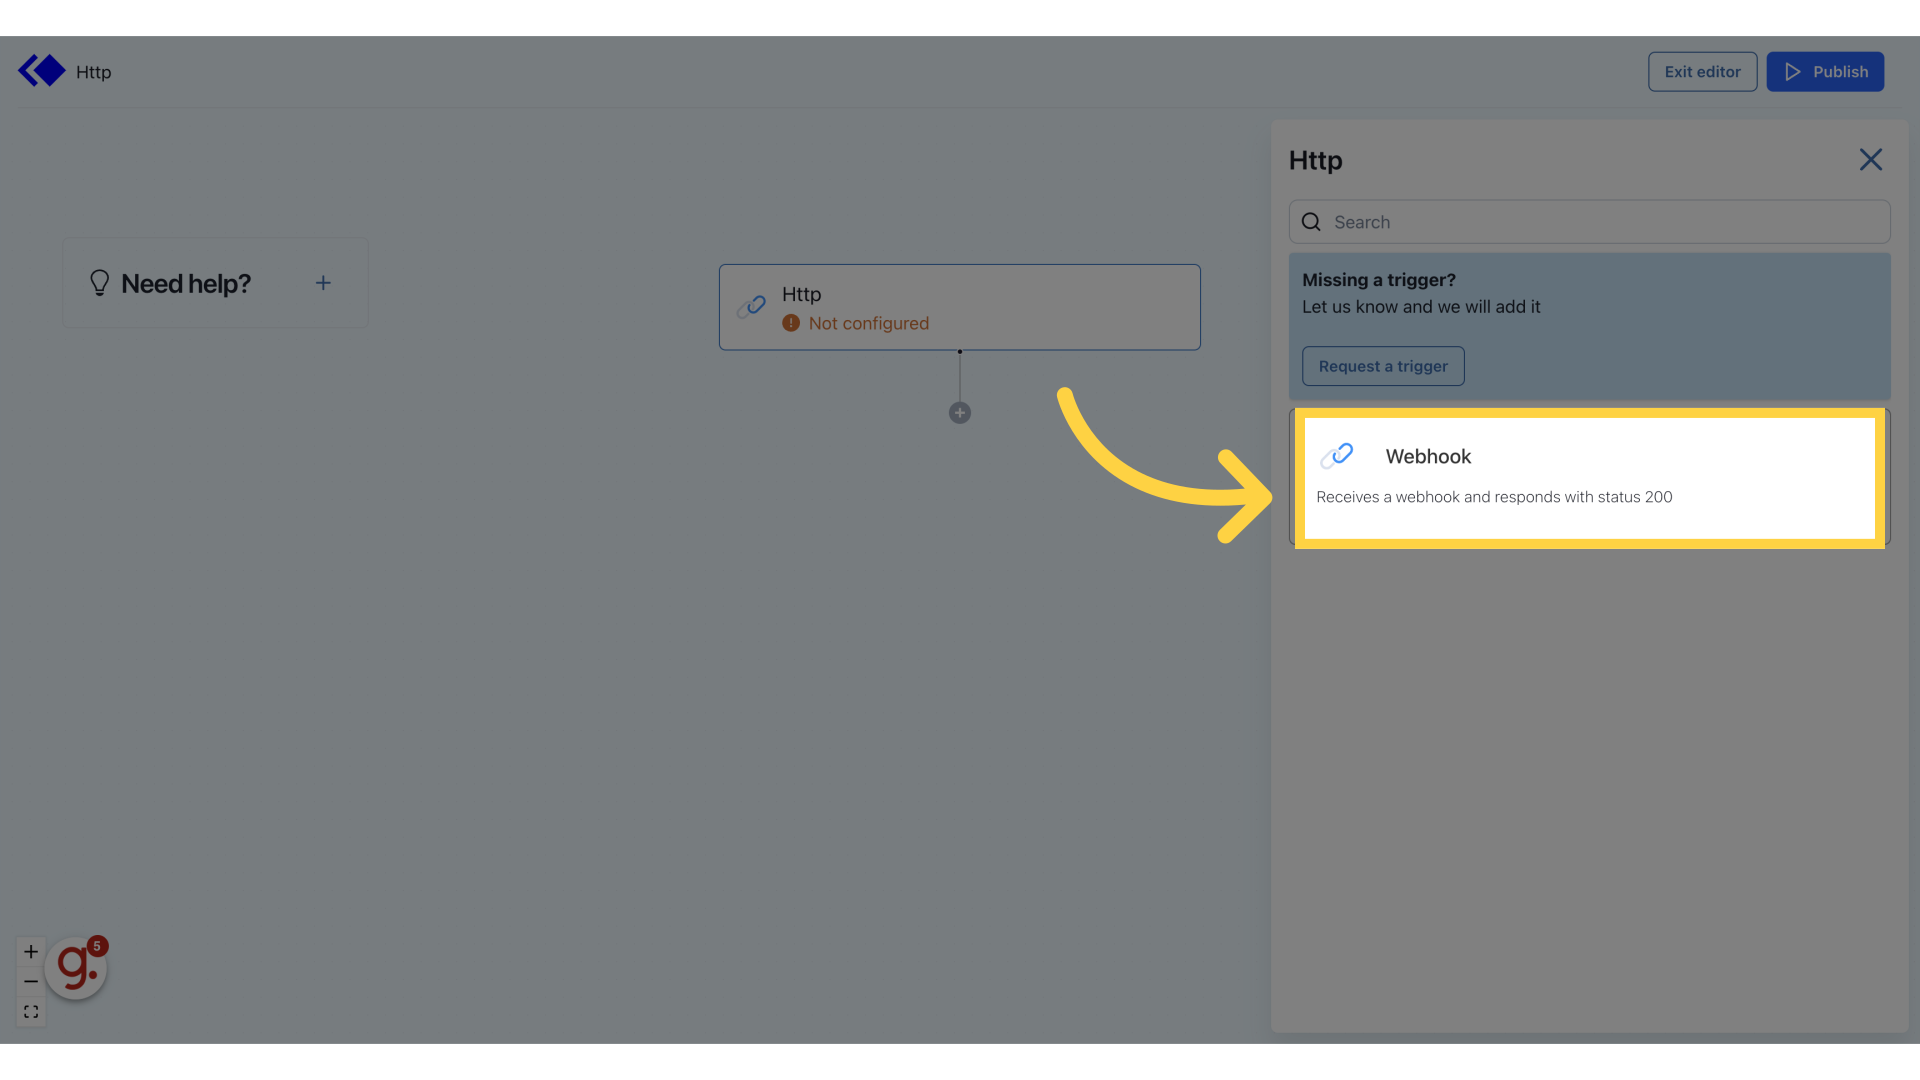Click the Http flow title
The image size is (1920, 1080).
94,72
